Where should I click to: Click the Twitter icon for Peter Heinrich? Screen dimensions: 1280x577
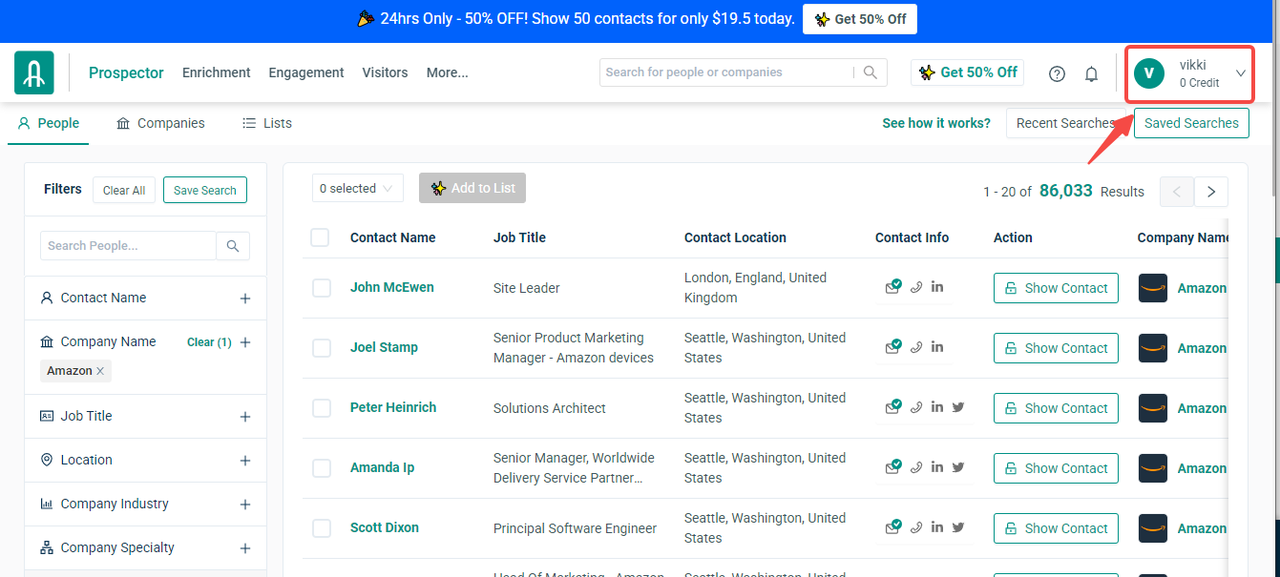[958, 407]
